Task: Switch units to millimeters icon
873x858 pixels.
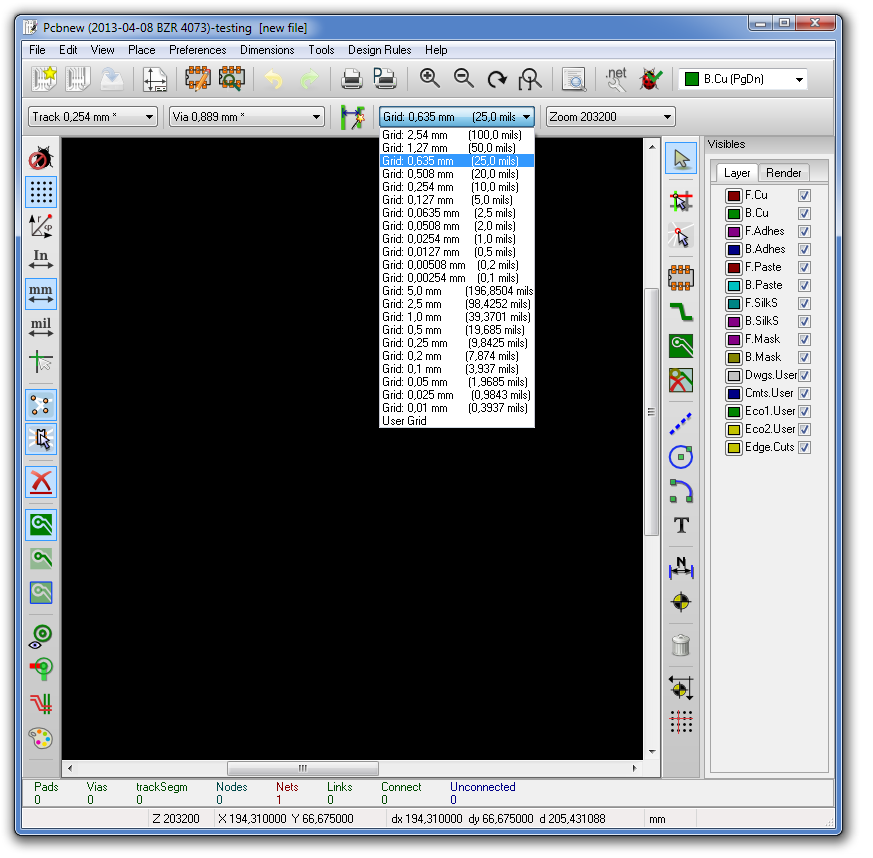Action: (x=41, y=294)
